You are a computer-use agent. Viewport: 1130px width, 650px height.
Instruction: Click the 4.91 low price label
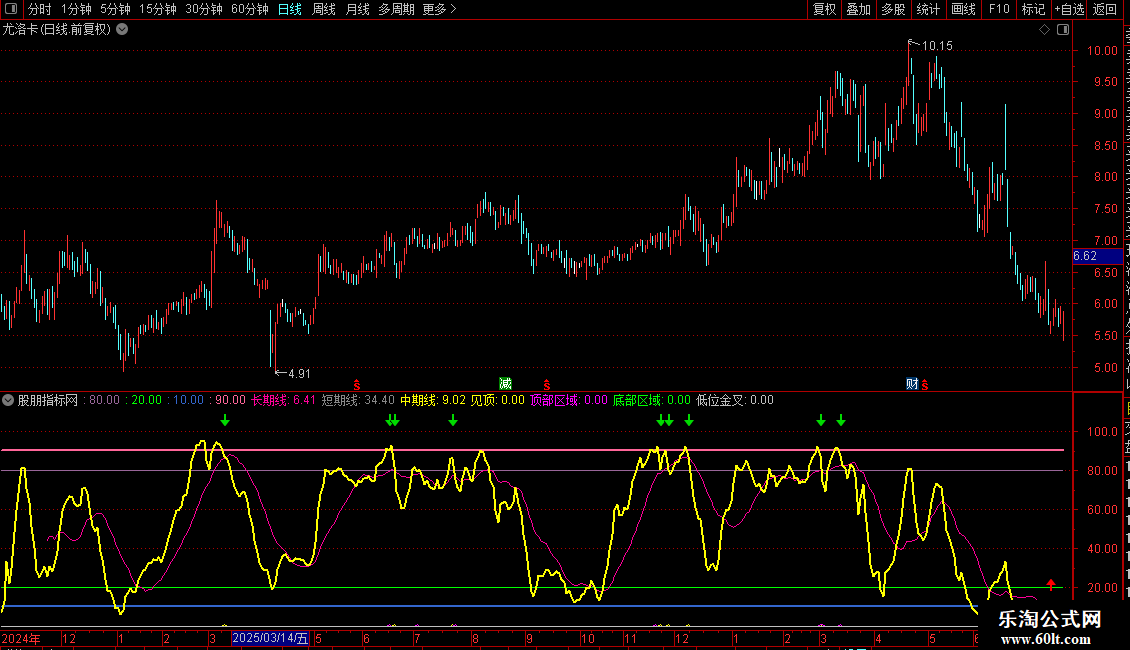point(299,373)
